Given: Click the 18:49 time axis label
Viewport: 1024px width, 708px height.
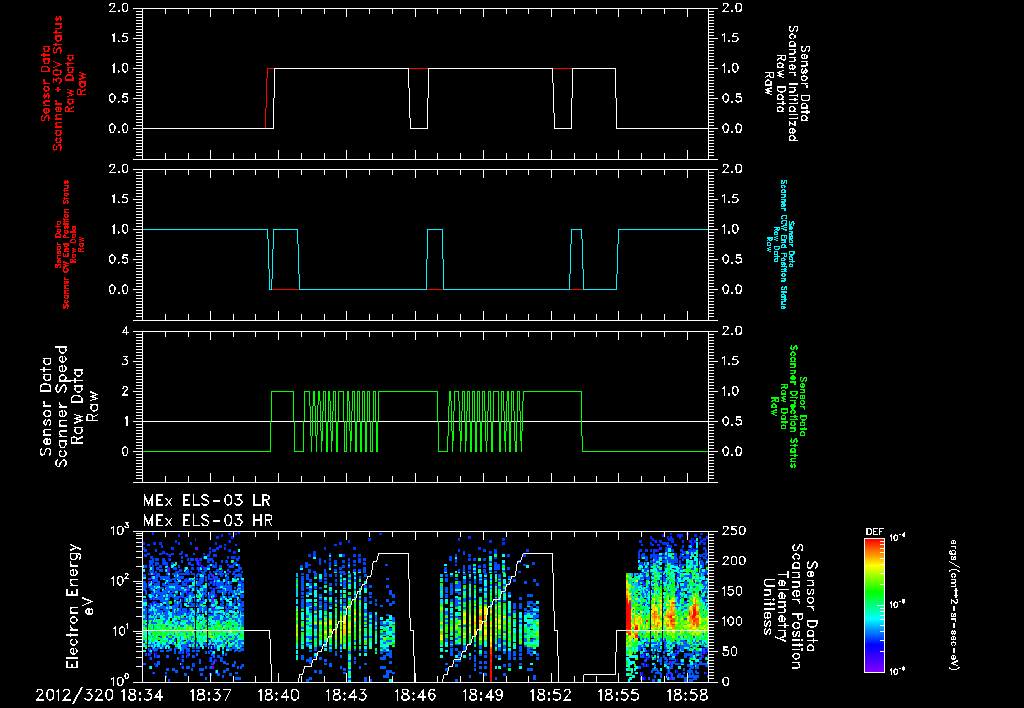Looking at the screenshot, I should click(x=483, y=696).
